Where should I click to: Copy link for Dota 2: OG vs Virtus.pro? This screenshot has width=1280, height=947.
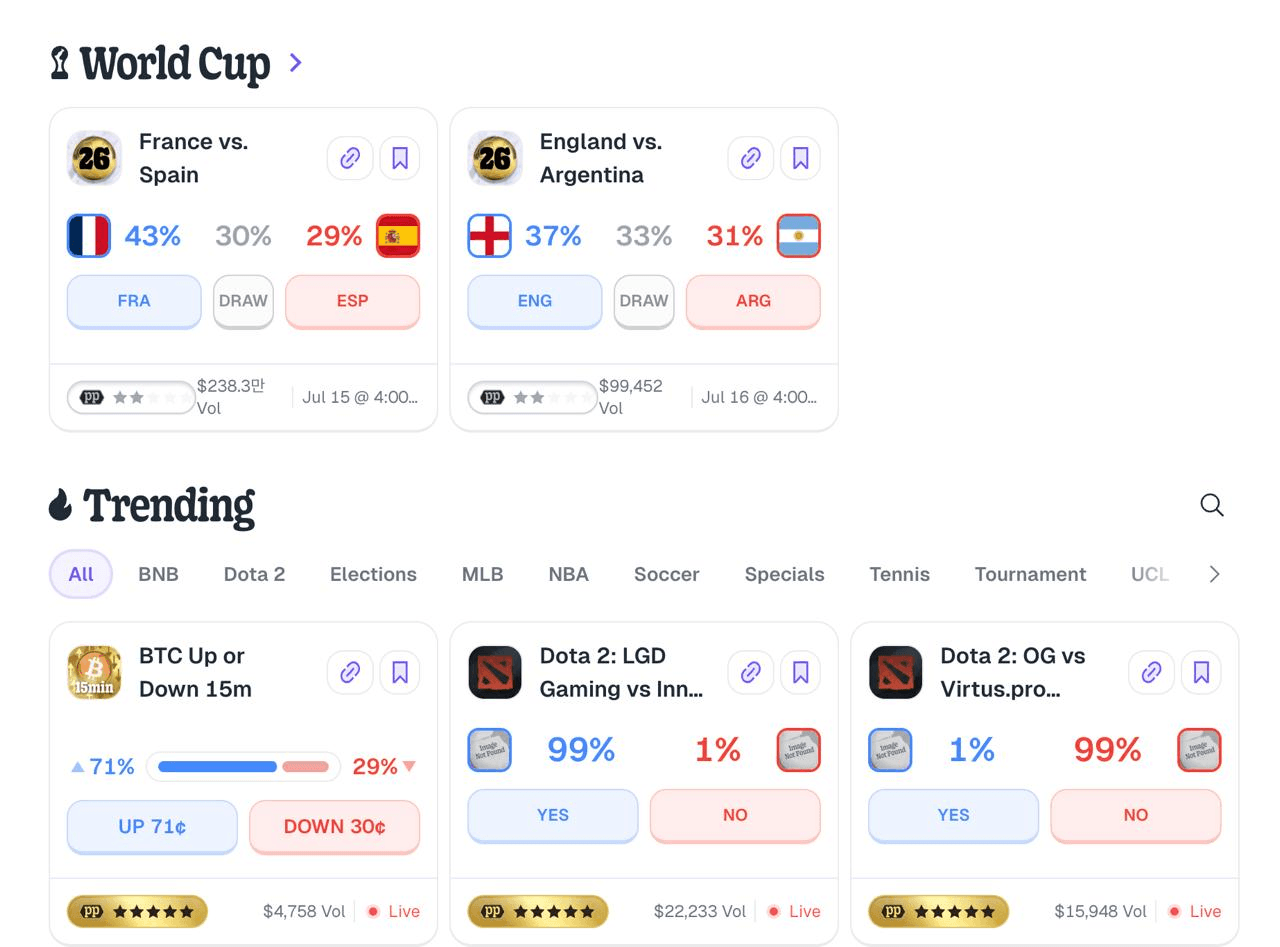[x=1151, y=672]
